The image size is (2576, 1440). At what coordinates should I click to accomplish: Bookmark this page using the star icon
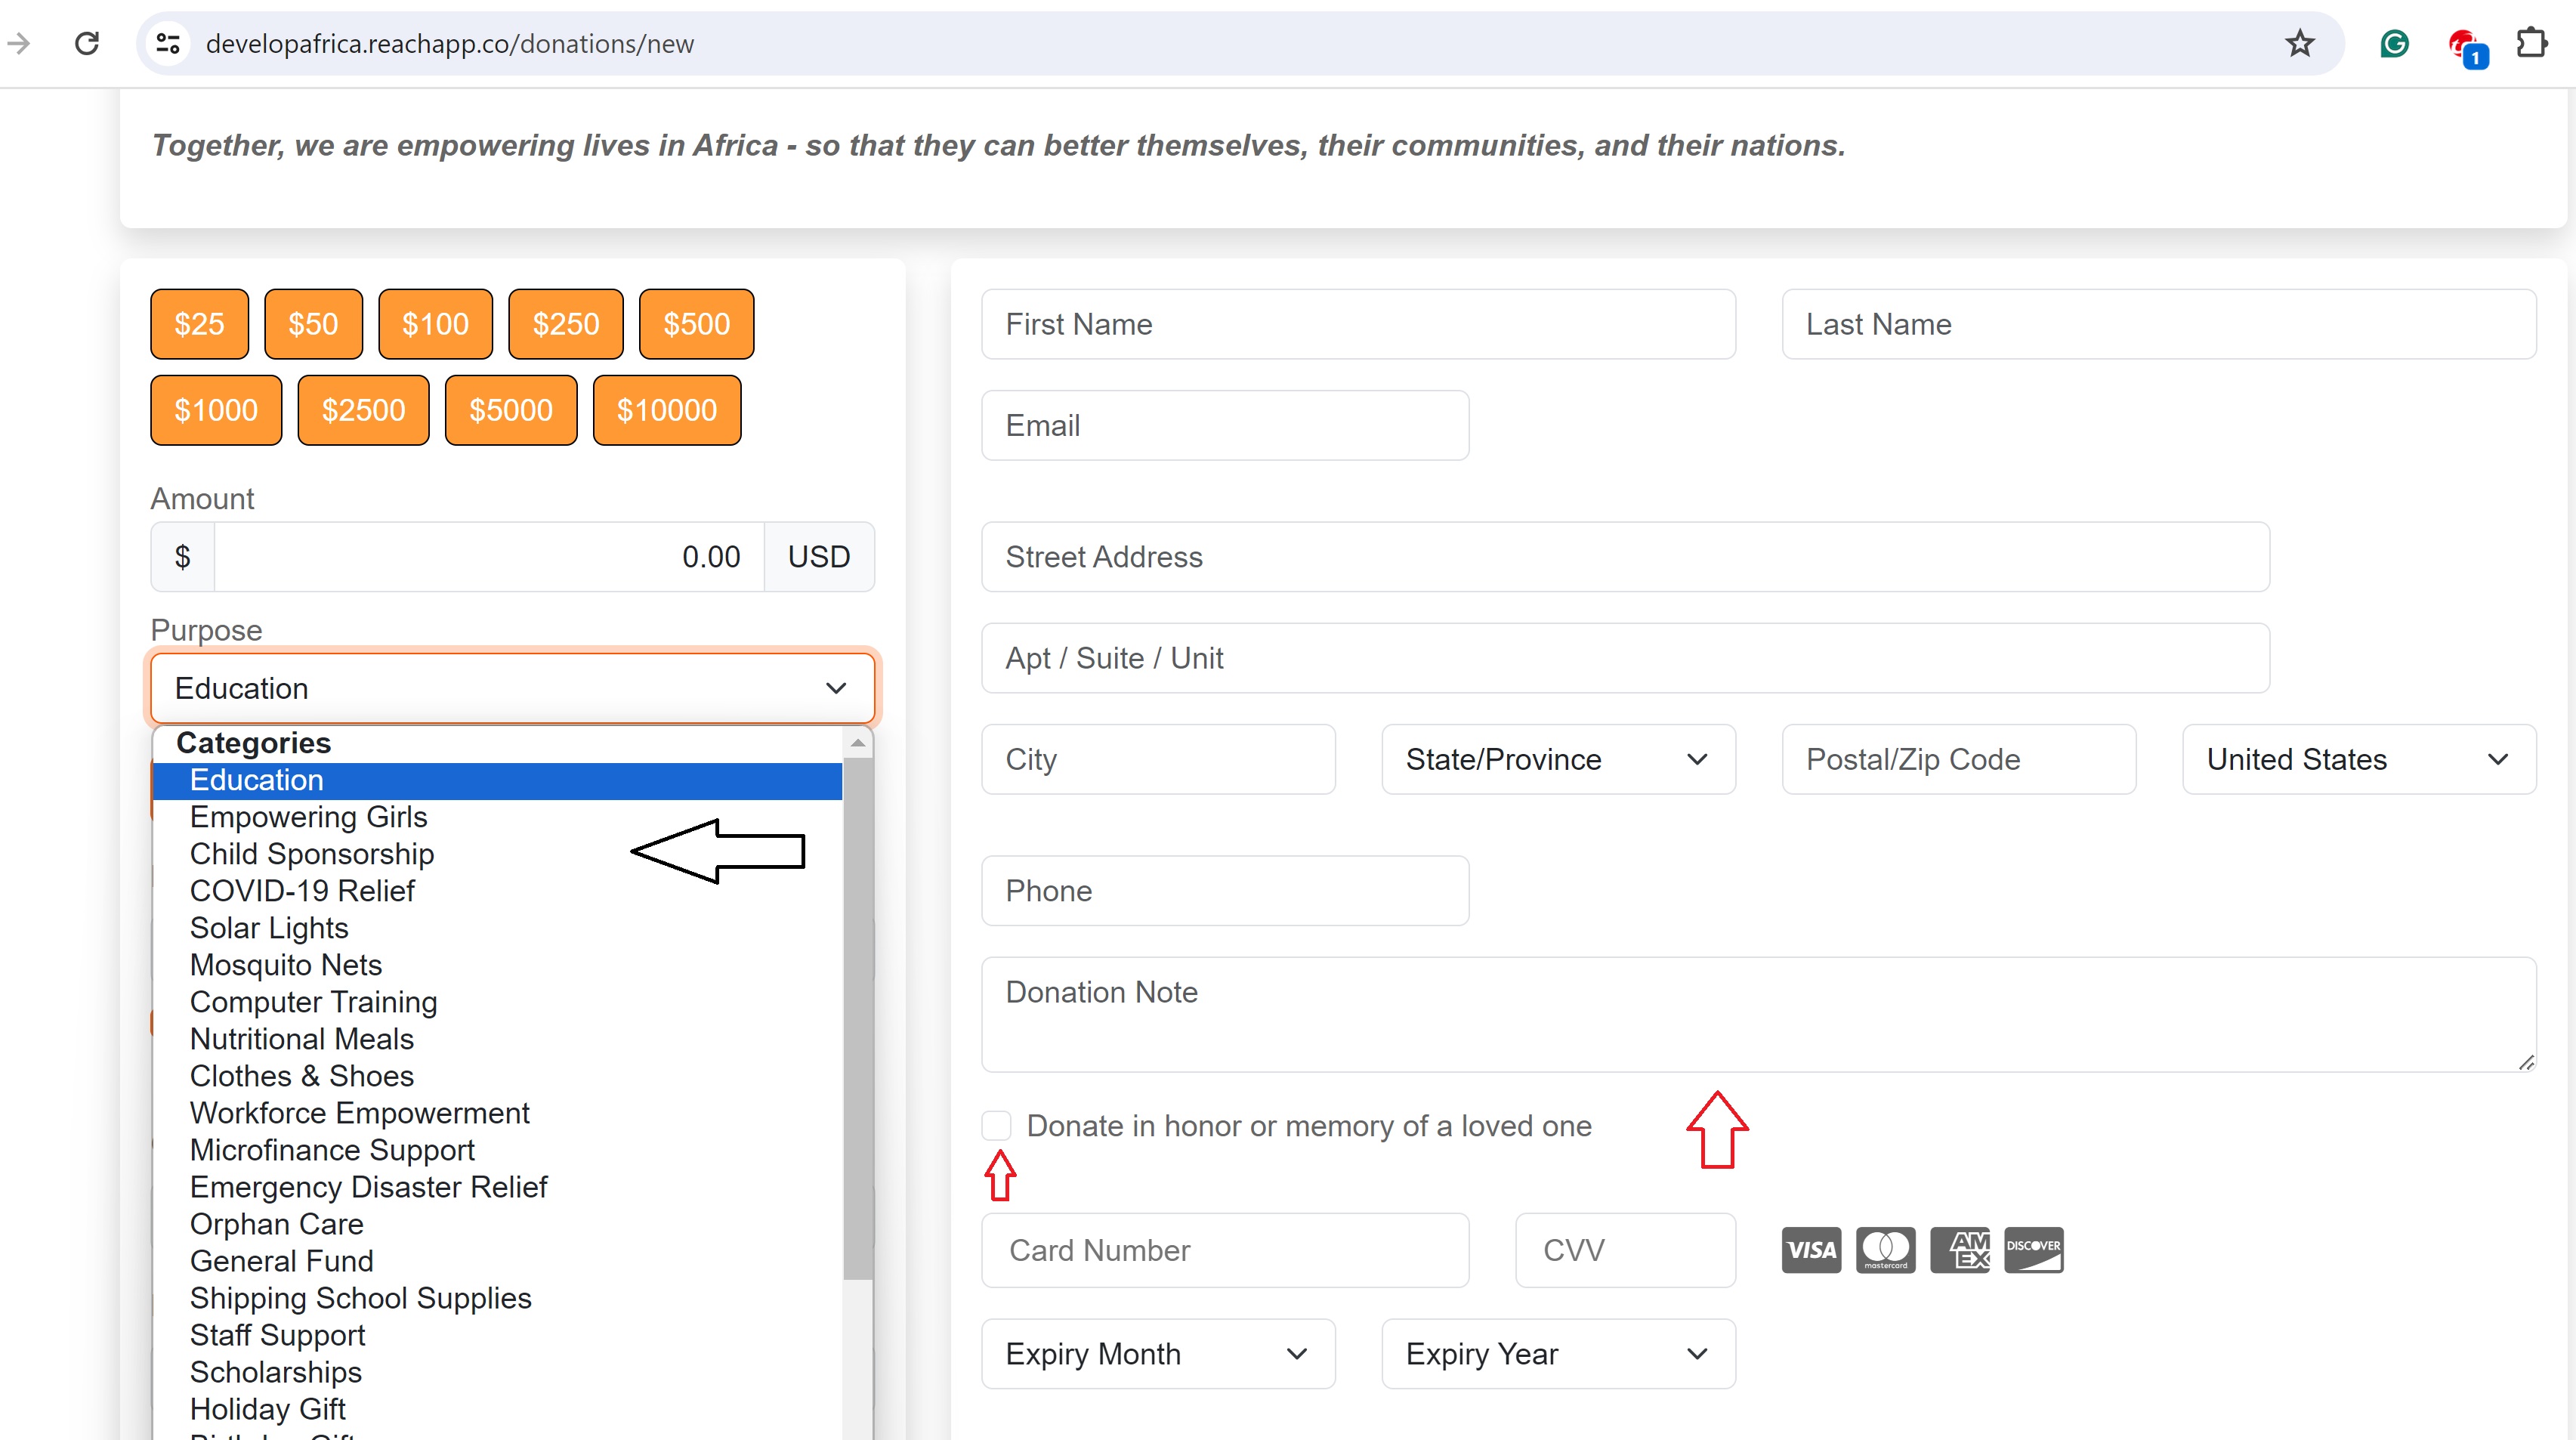coord(2299,43)
